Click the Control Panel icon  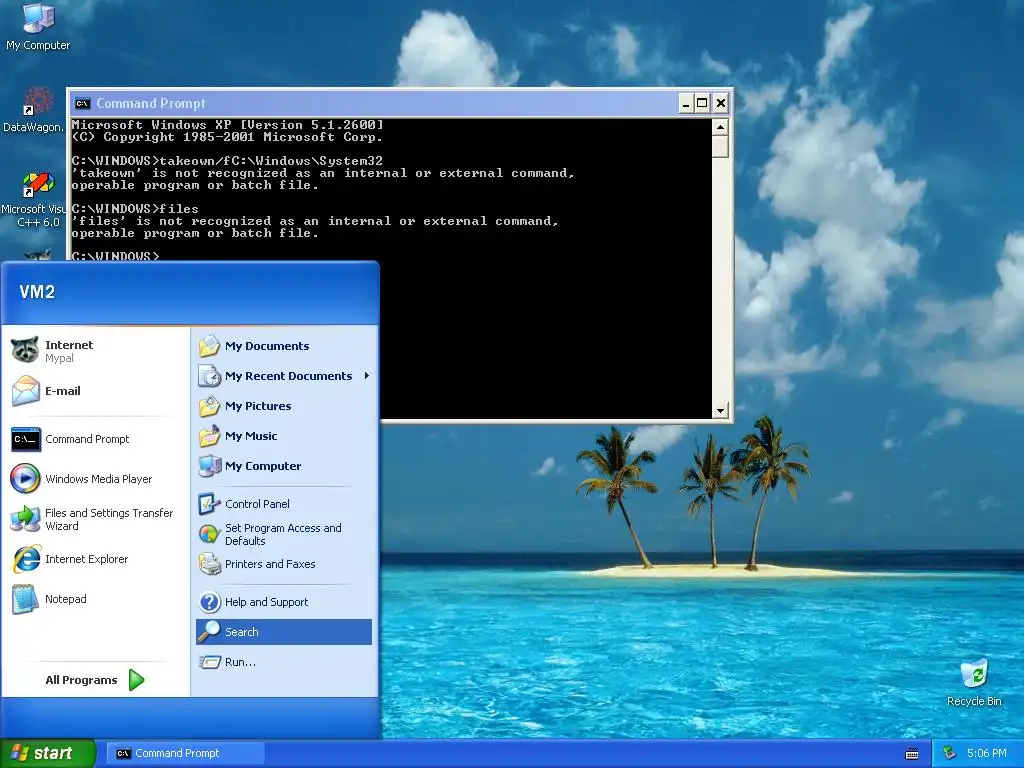(209, 504)
